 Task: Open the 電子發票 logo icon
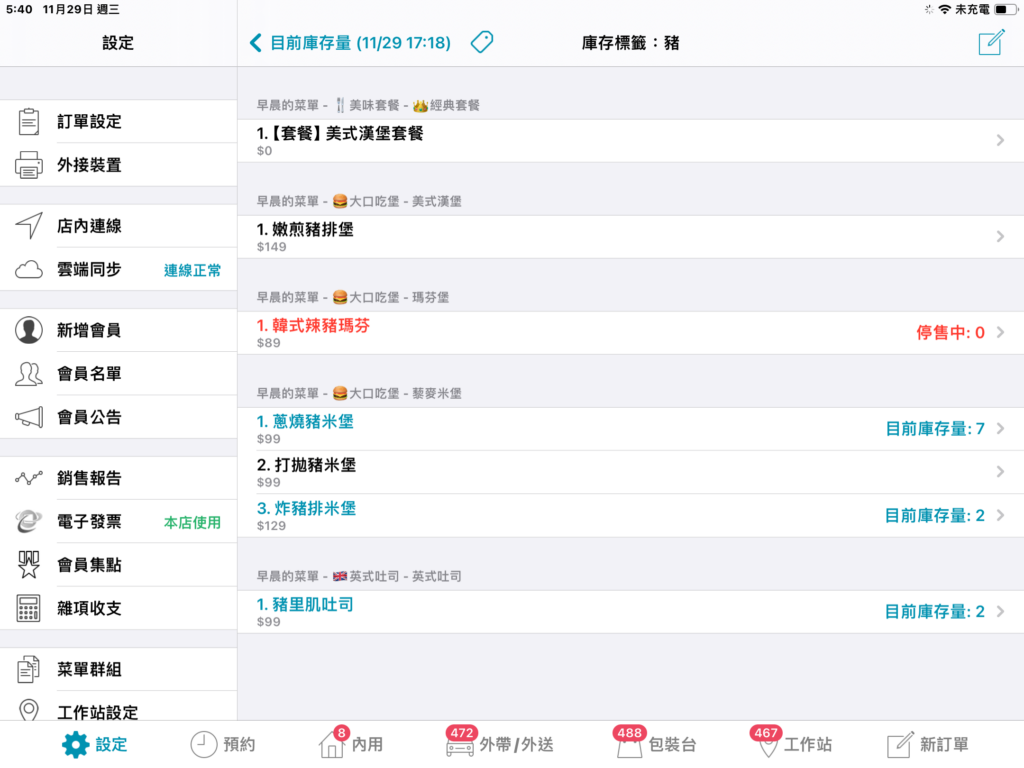click(29, 521)
